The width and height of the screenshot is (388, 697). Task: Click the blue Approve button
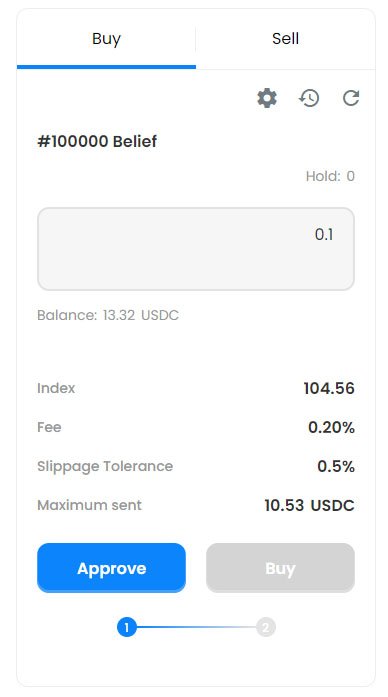(x=111, y=568)
